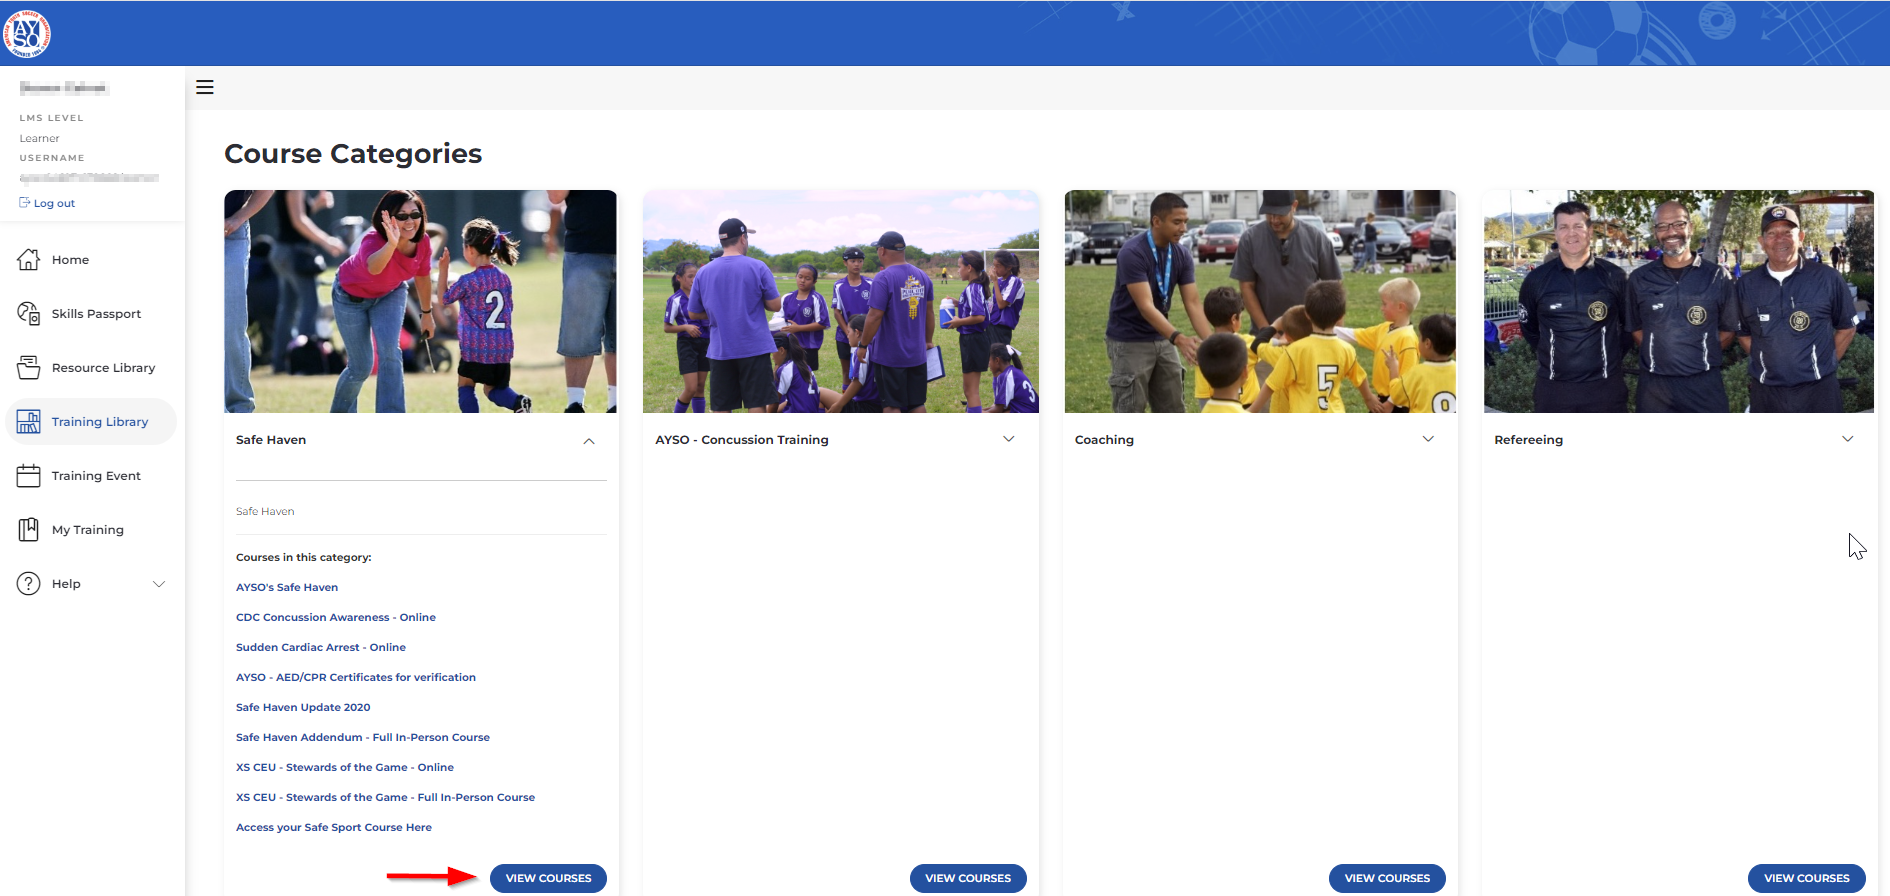Expand the Coaching category

tap(1428, 439)
